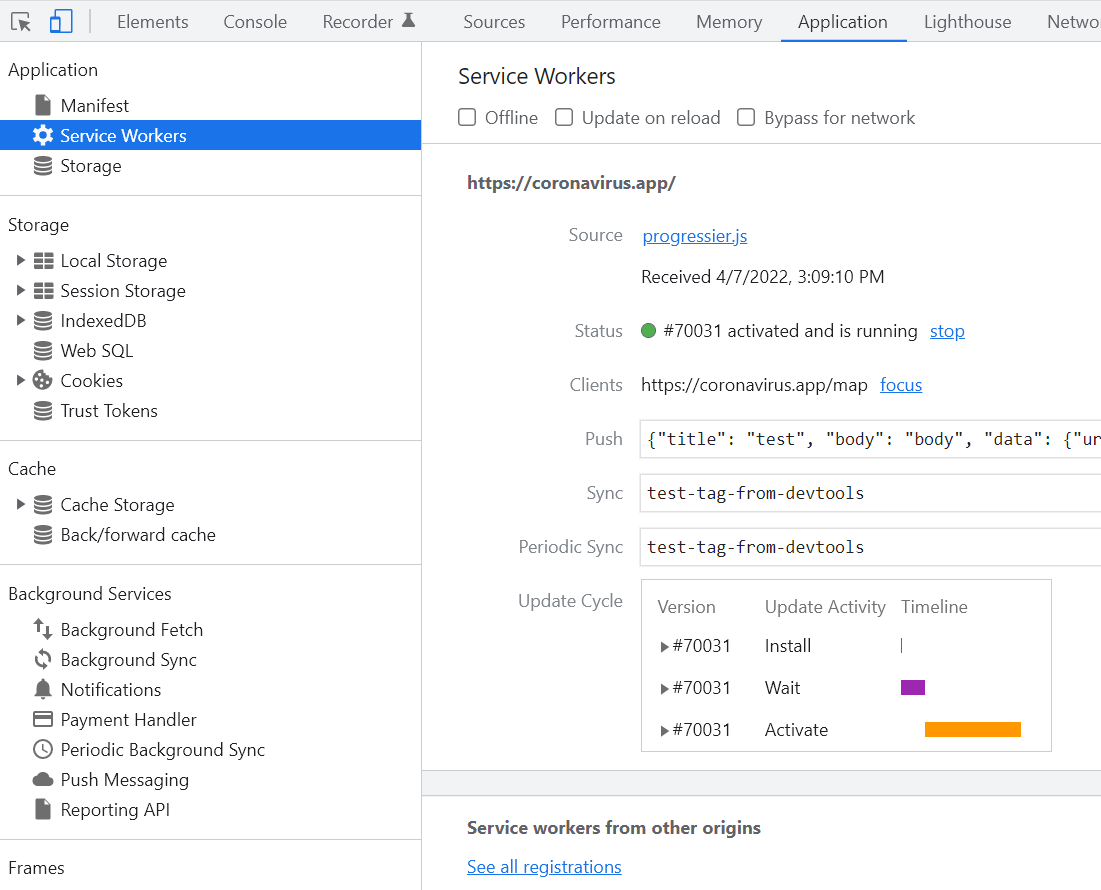Screen dimensions: 1101x890
Task: Expand the Local Storage tree node
Action: (20, 260)
